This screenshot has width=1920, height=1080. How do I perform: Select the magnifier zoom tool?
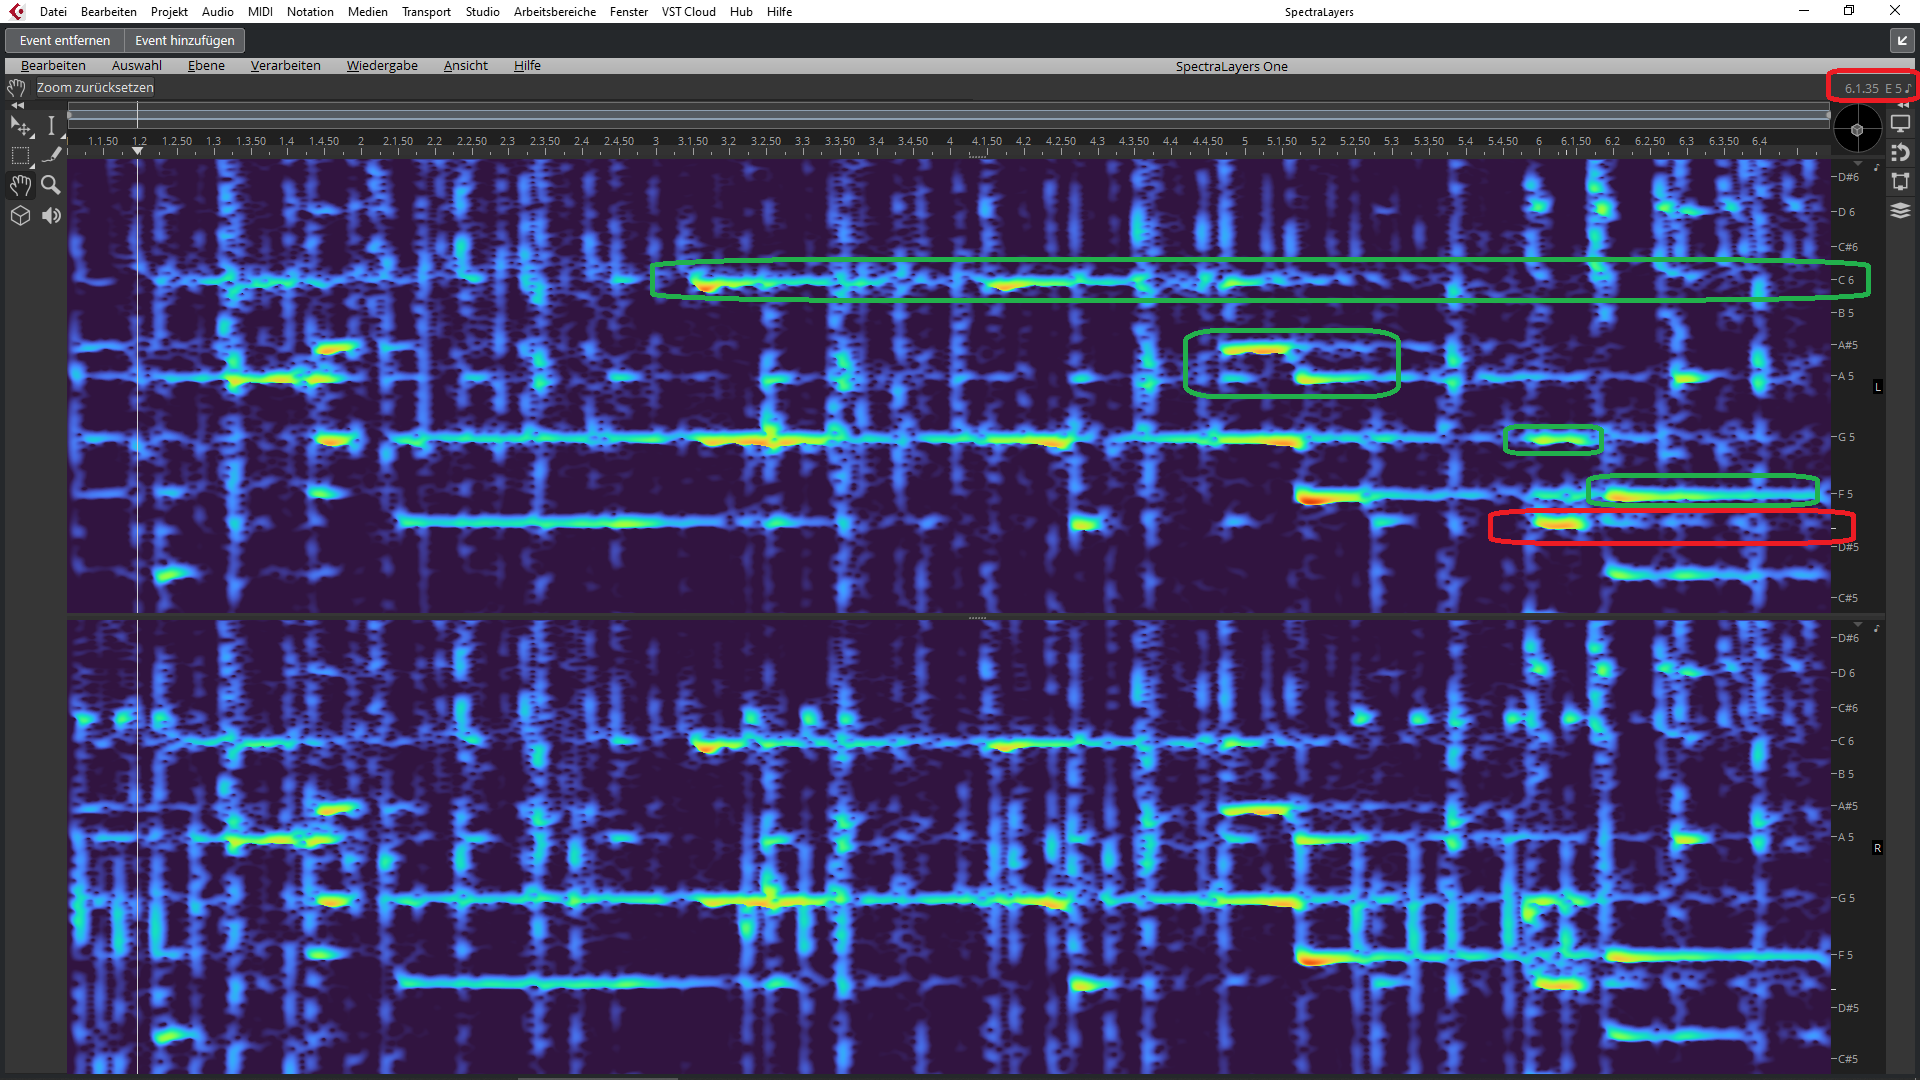point(51,185)
